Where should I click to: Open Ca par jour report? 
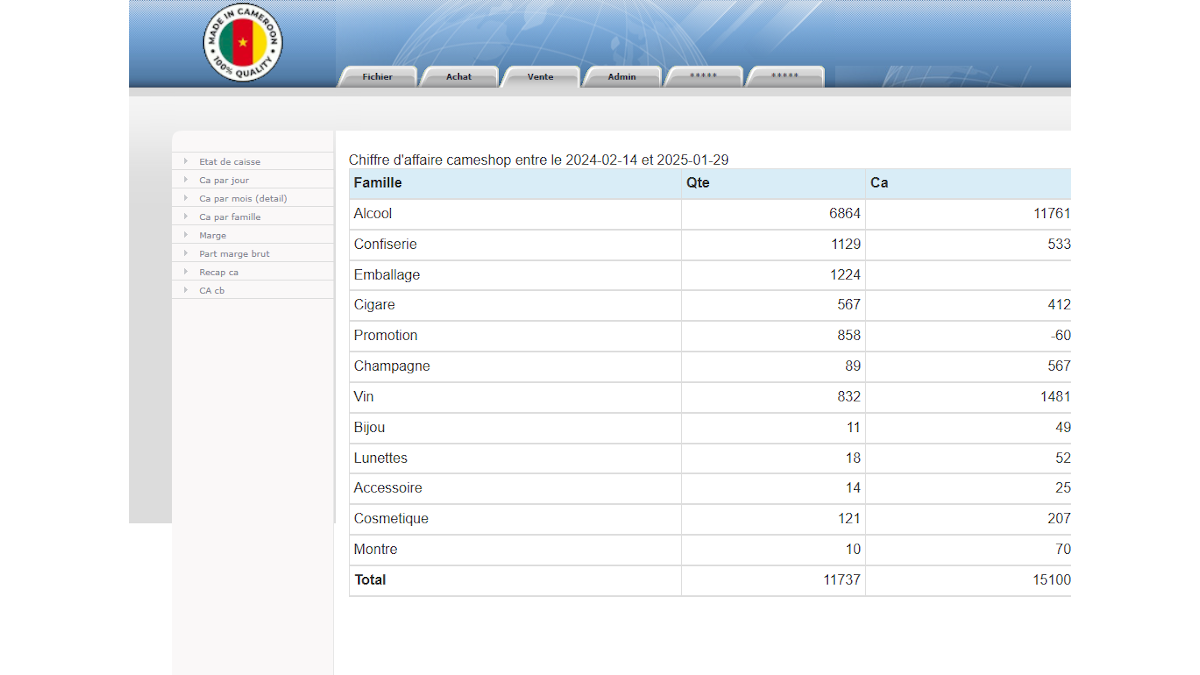224,181
